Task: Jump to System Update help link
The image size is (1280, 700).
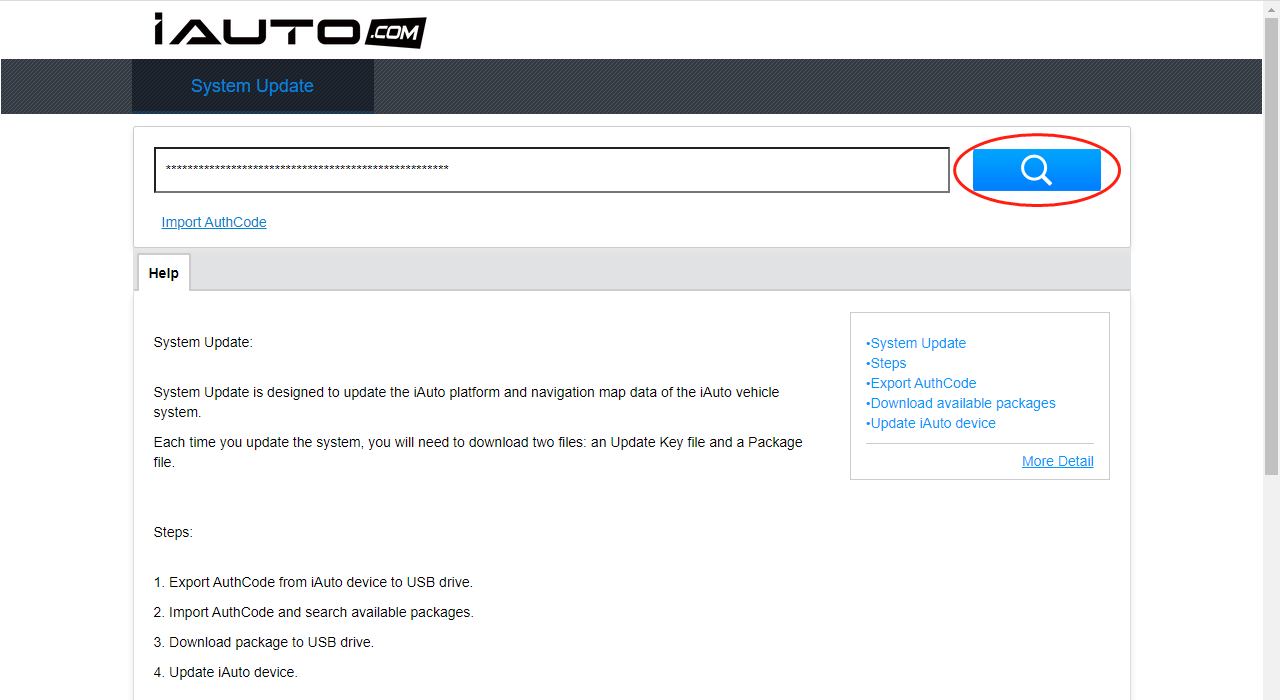Action: click(x=916, y=343)
